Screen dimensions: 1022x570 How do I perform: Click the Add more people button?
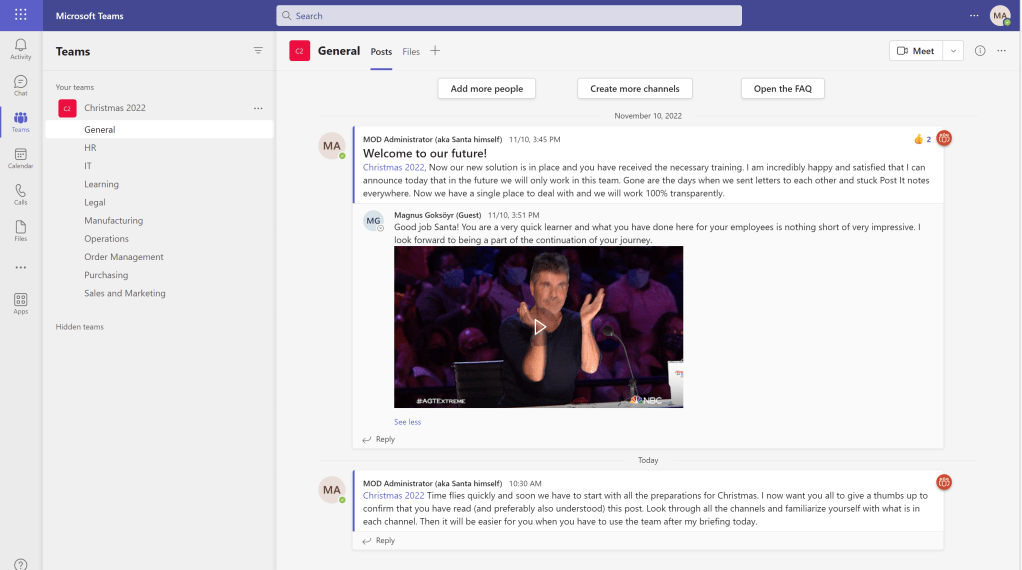coord(487,89)
